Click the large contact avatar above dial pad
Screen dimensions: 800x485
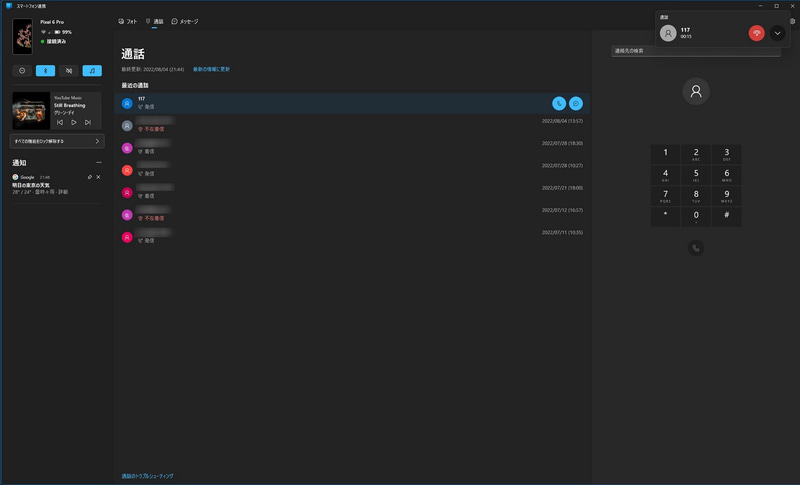[696, 91]
